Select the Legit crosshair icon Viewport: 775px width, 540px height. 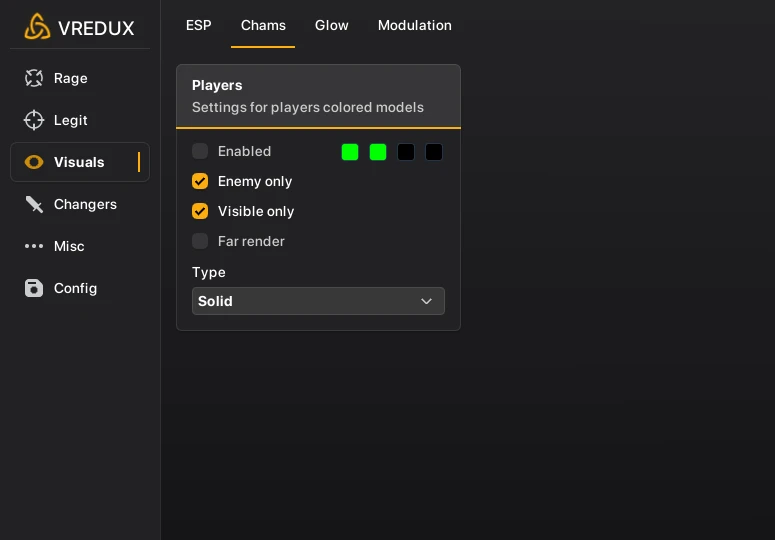pyautogui.click(x=34, y=120)
